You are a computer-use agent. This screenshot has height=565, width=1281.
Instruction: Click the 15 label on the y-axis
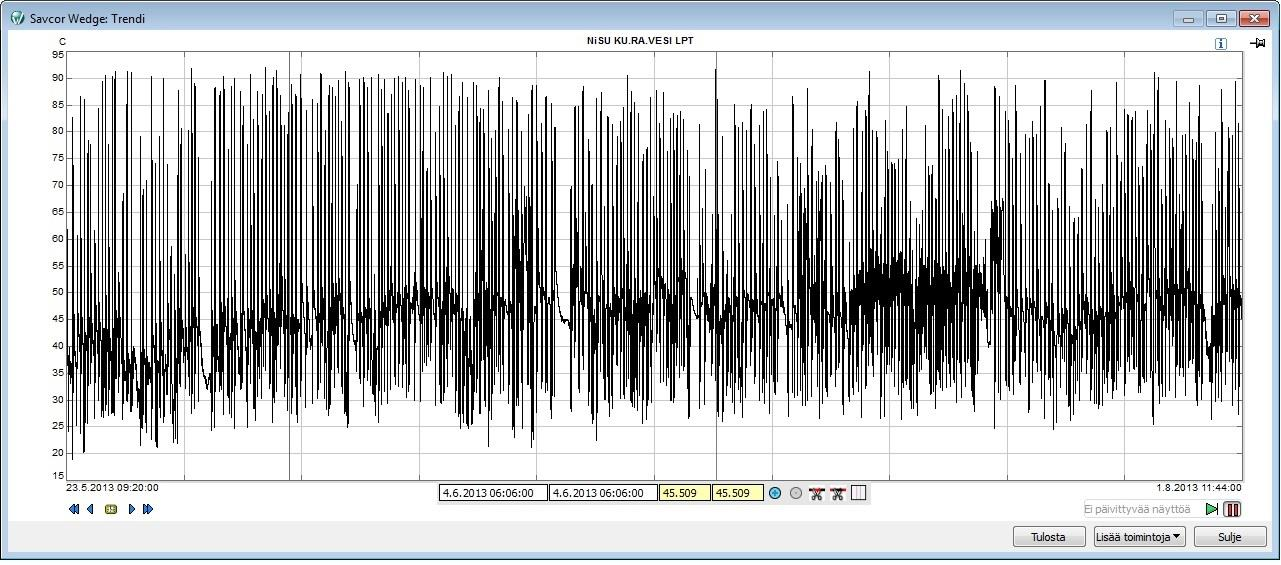pos(58,476)
